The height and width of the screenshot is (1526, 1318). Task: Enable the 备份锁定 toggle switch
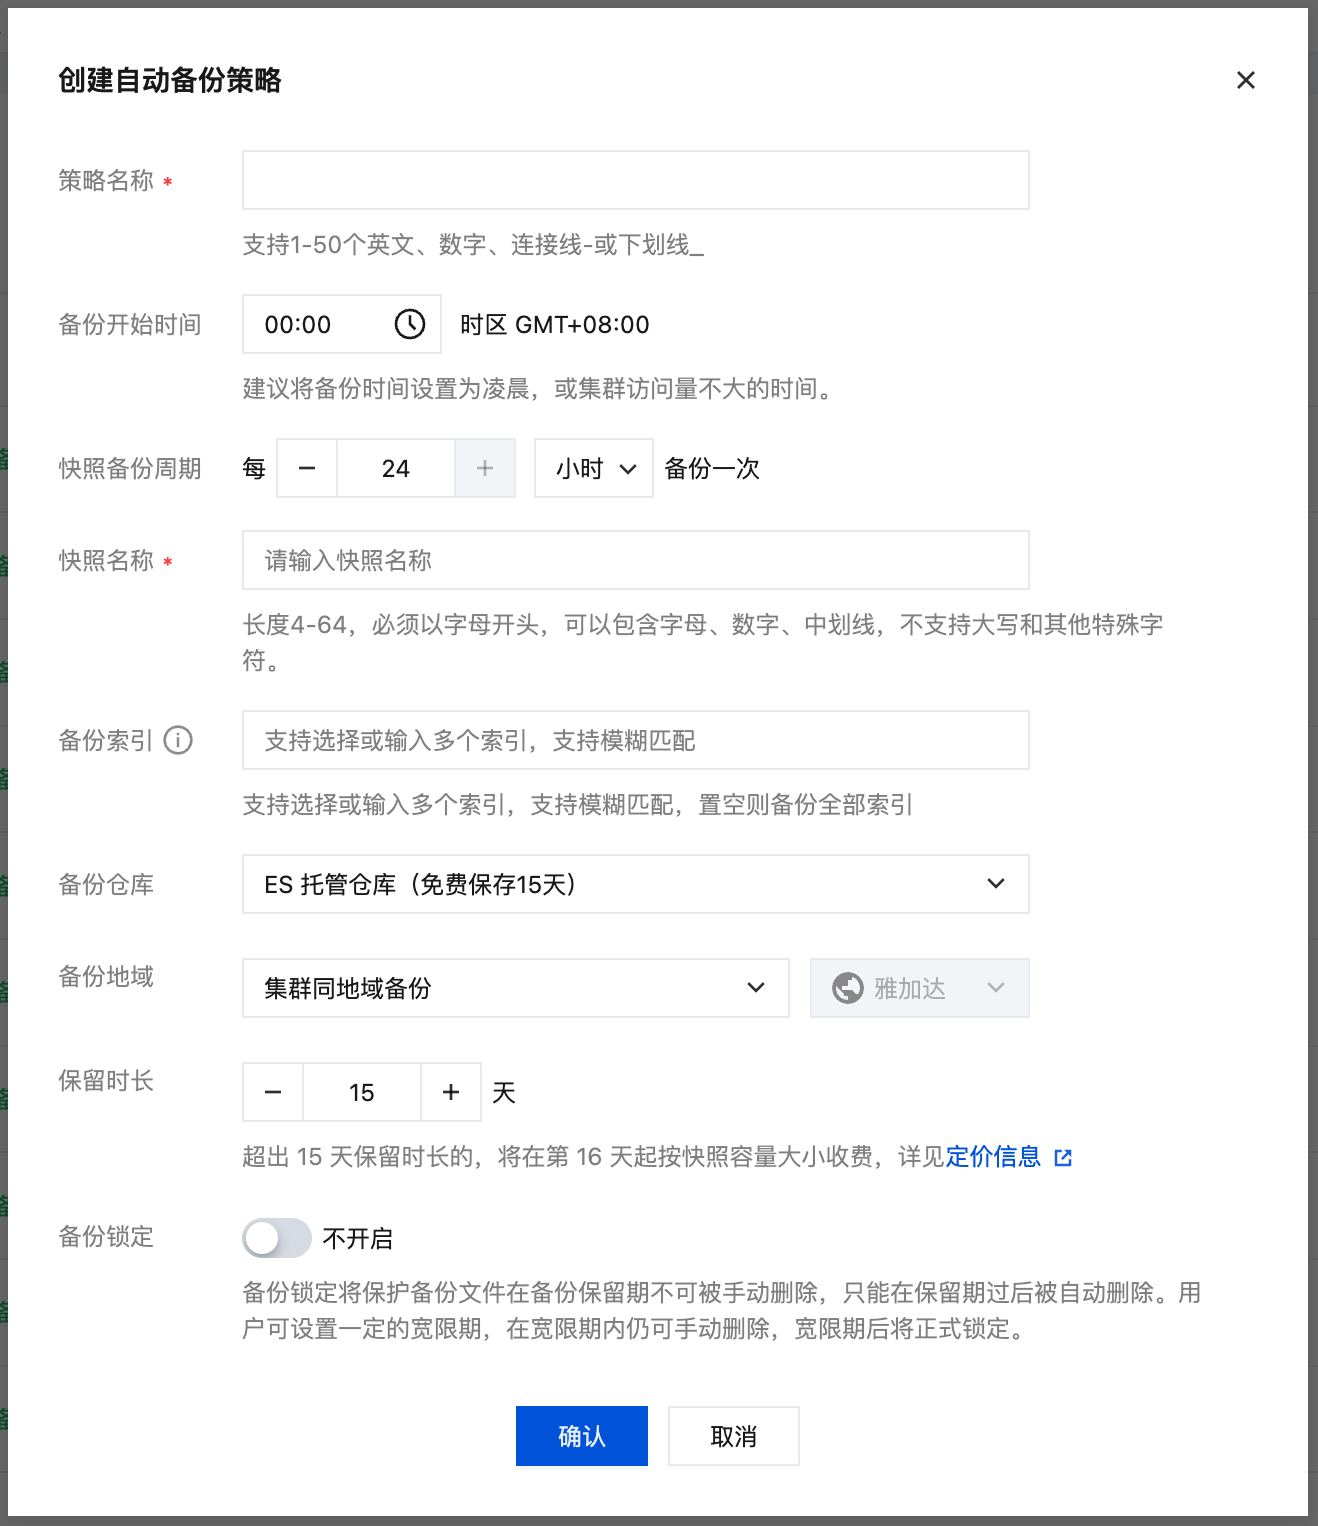[277, 1238]
